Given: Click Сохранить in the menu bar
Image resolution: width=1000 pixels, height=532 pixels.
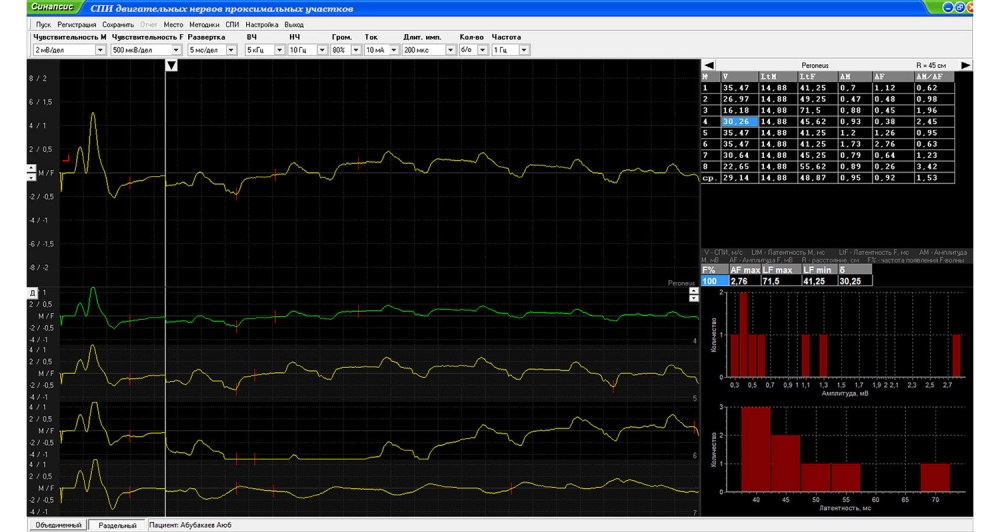Looking at the screenshot, I should 118,23.
